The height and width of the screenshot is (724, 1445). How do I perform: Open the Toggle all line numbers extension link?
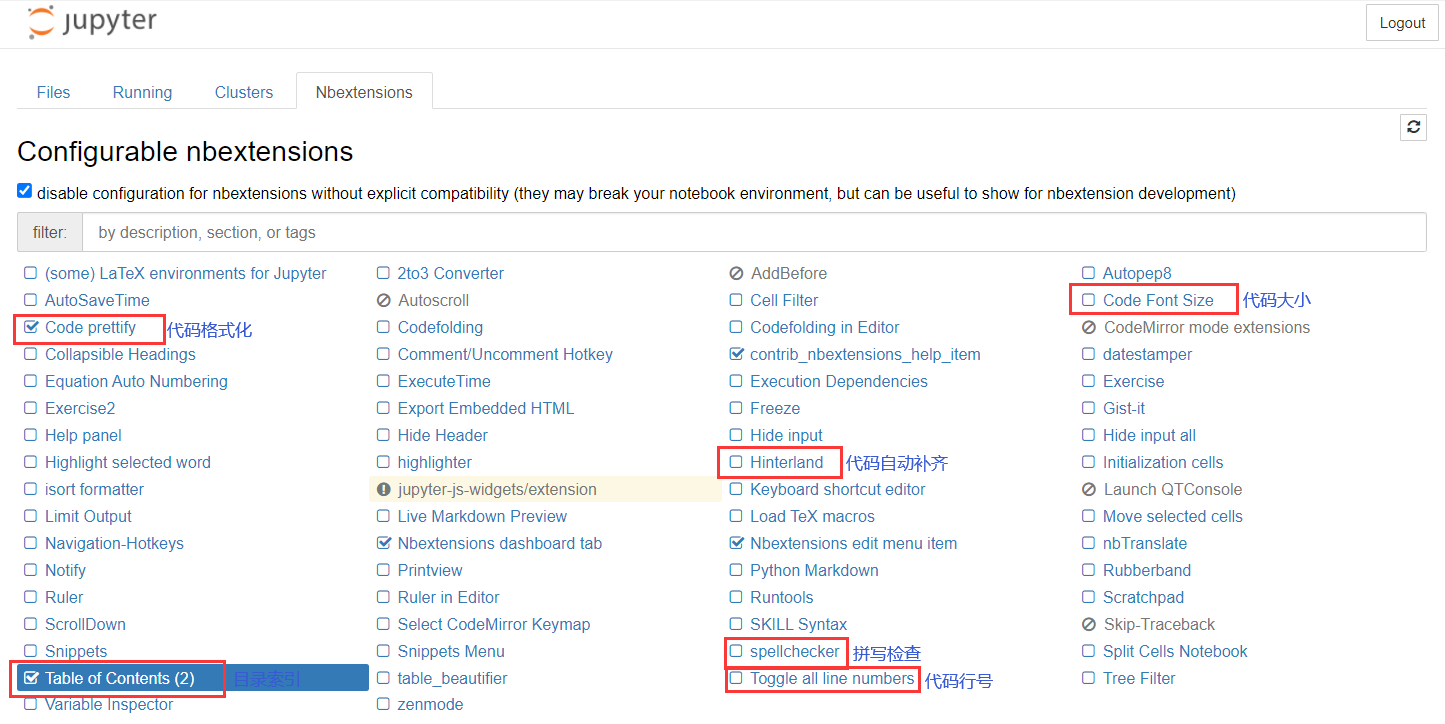click(832, 678)
